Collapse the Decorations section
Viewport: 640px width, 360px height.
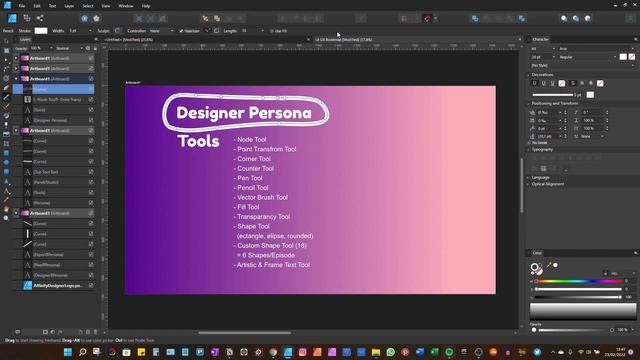528,75
